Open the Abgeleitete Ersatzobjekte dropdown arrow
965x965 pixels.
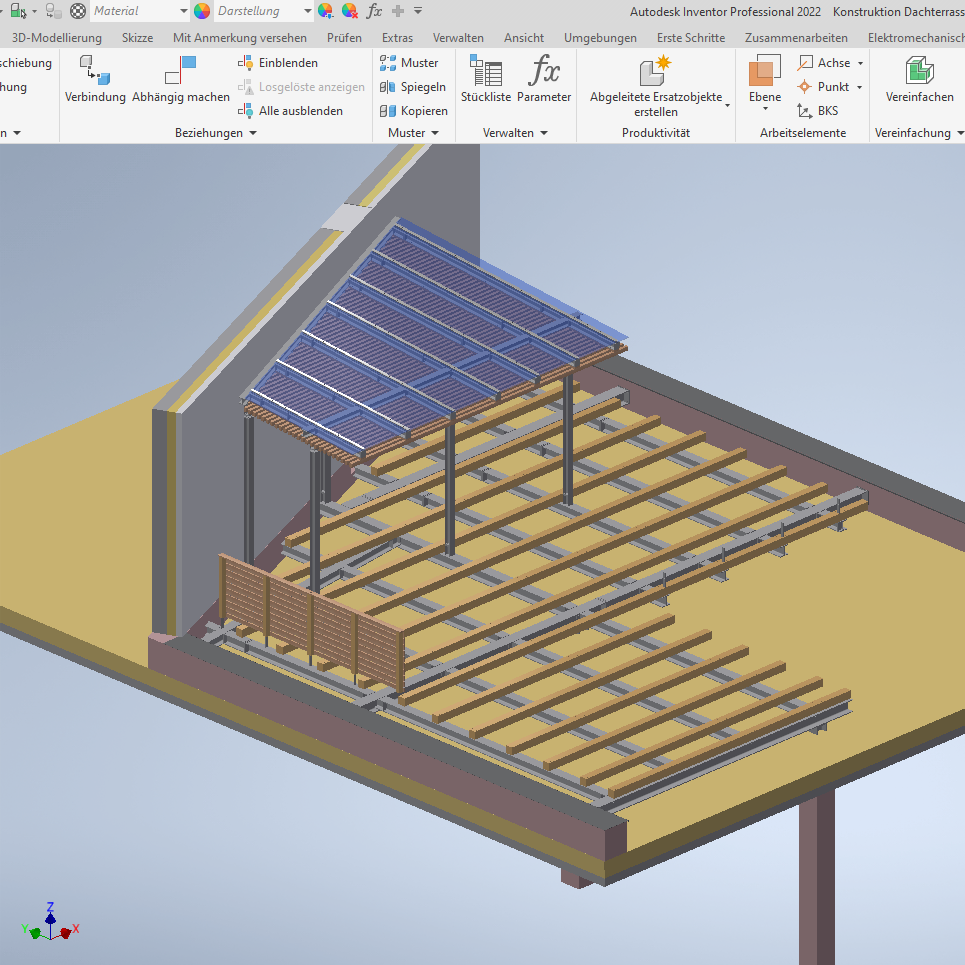click(727, 105)
